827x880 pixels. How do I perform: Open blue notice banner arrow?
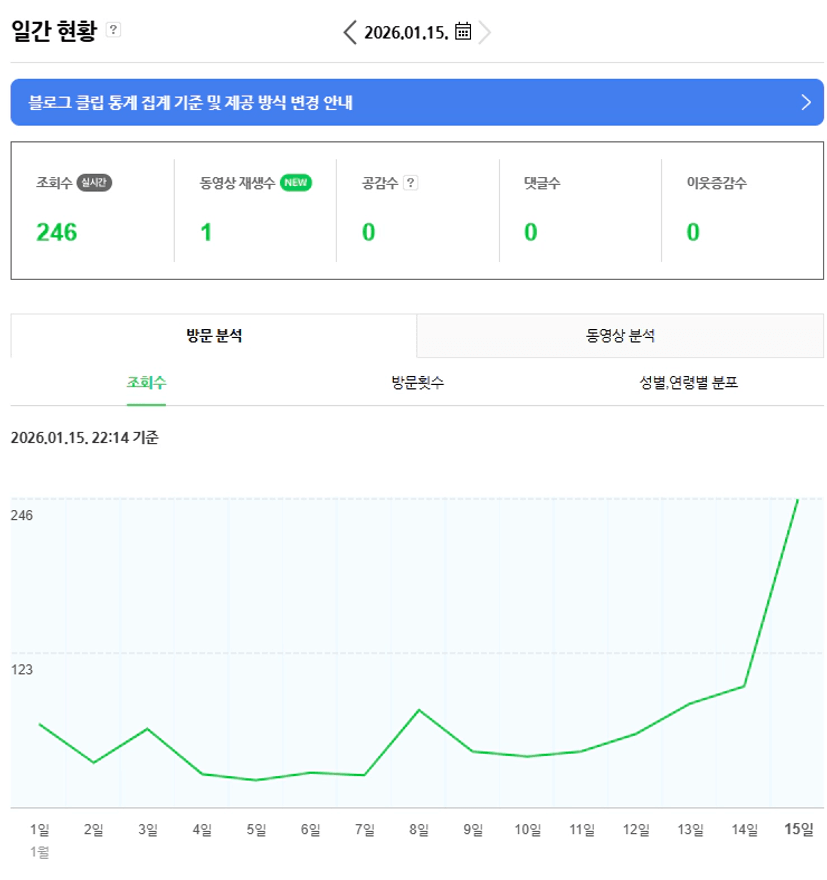[806, 102]
